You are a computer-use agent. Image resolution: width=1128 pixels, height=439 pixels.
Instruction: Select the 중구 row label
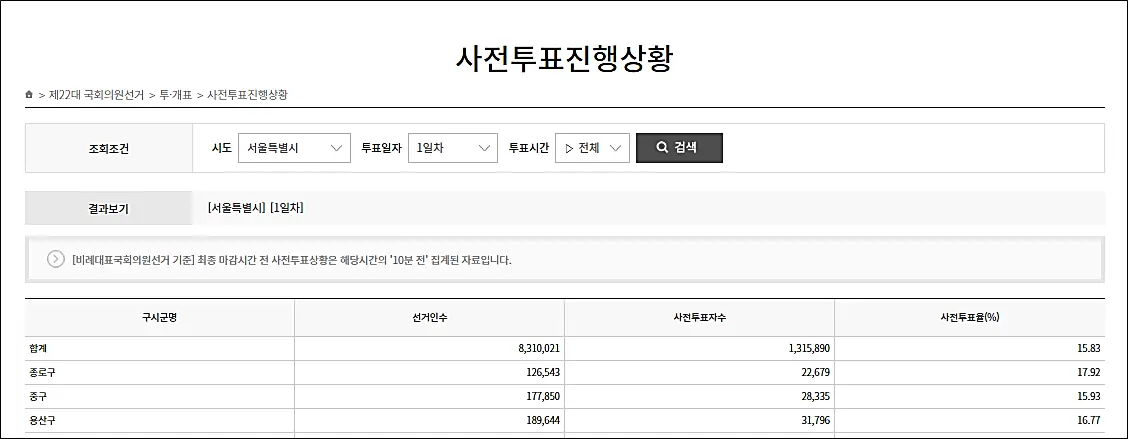point(36,397)
